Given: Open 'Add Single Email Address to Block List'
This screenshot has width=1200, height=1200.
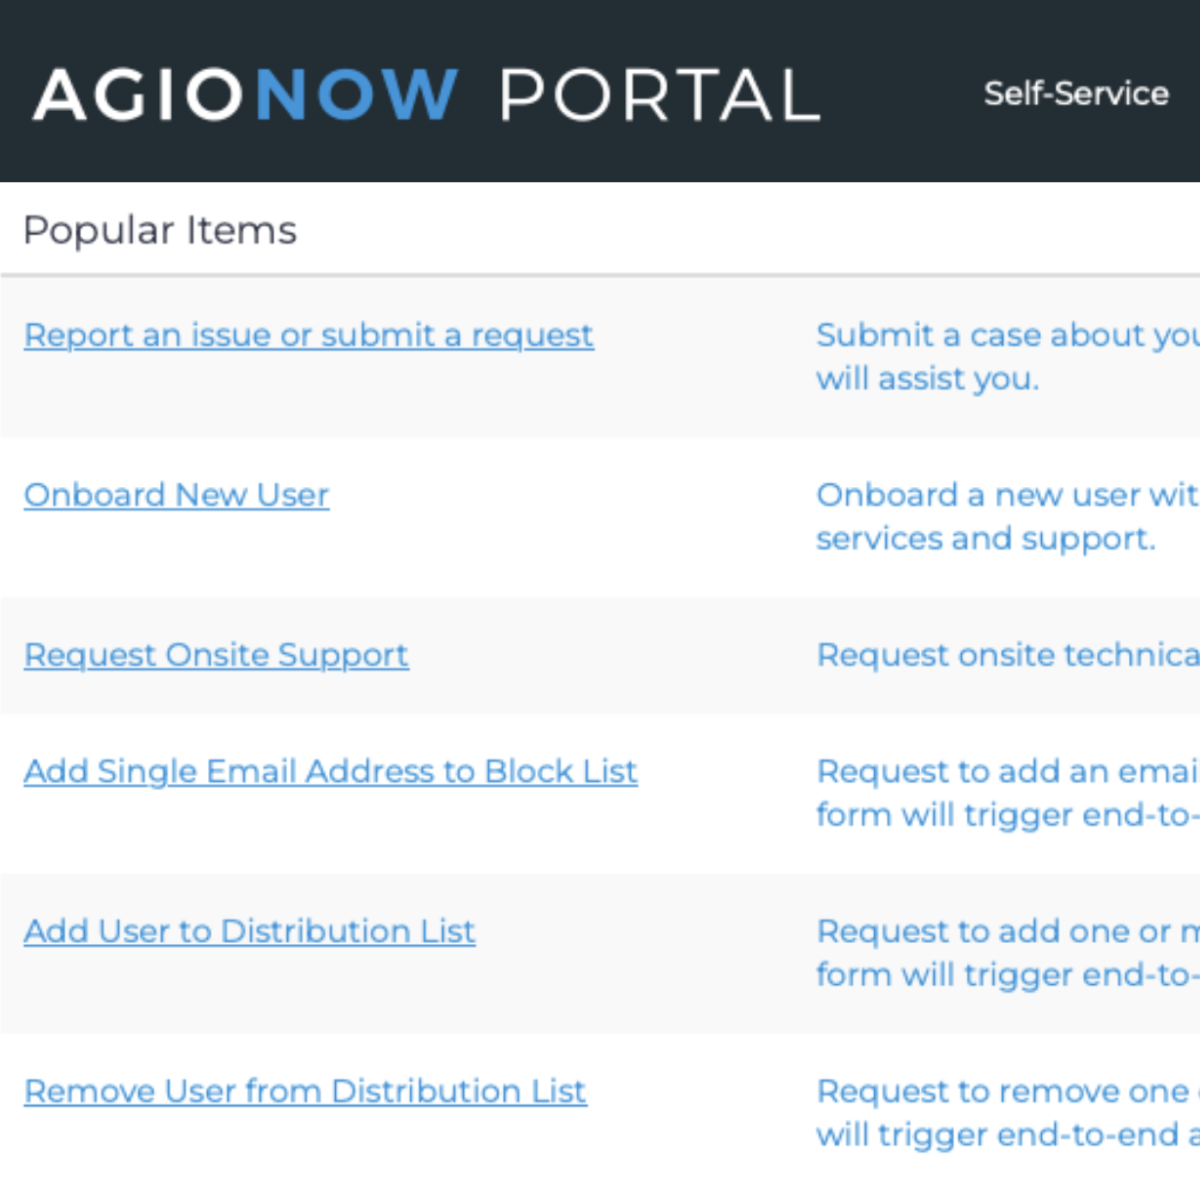Looking at the screenshot, I should tap(331, 771).
